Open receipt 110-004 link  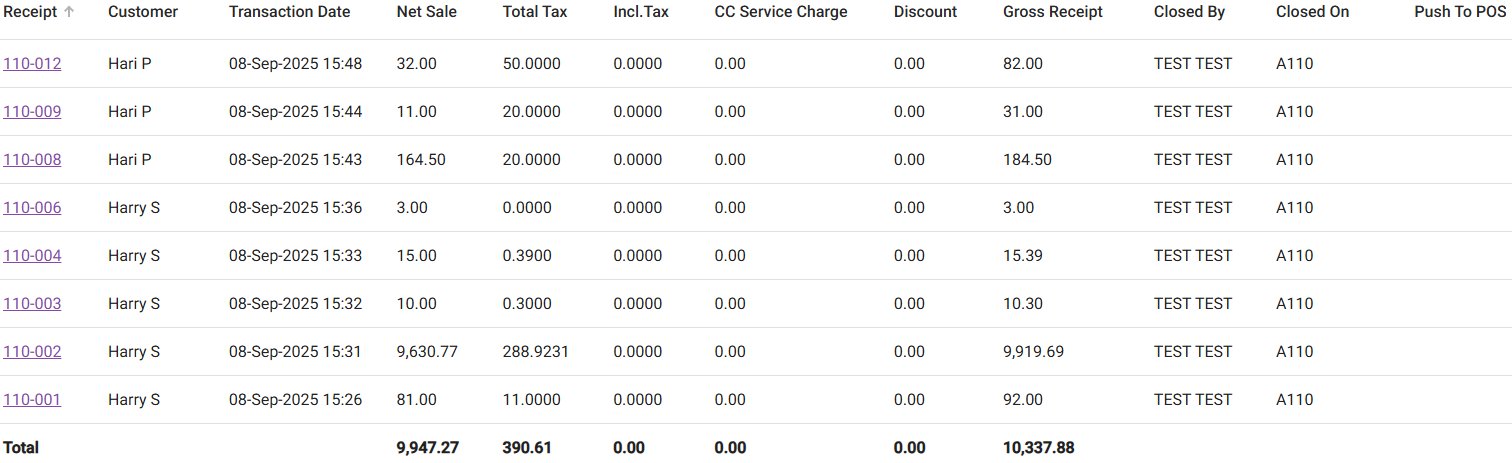click(32, 256)
